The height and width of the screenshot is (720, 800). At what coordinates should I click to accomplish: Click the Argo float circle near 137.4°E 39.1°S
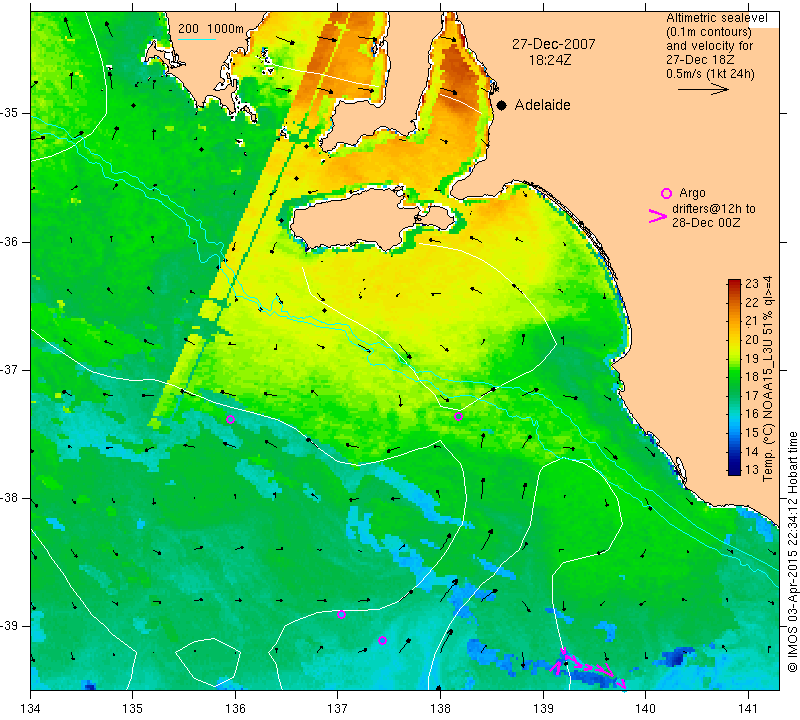[x=382, y=640]
